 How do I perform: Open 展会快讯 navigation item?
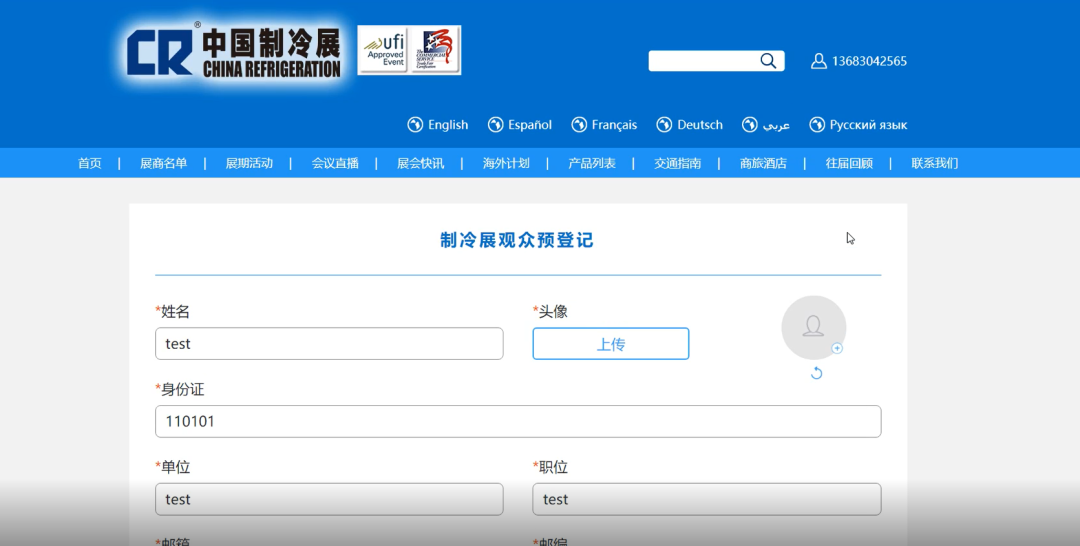(420, 163)
